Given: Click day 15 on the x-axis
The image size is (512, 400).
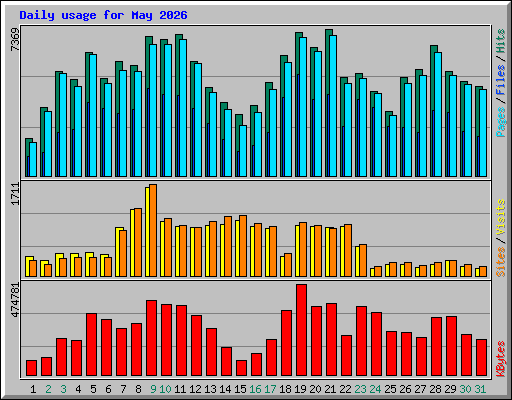Looking at the screenshot, I should tap(240, 389).
